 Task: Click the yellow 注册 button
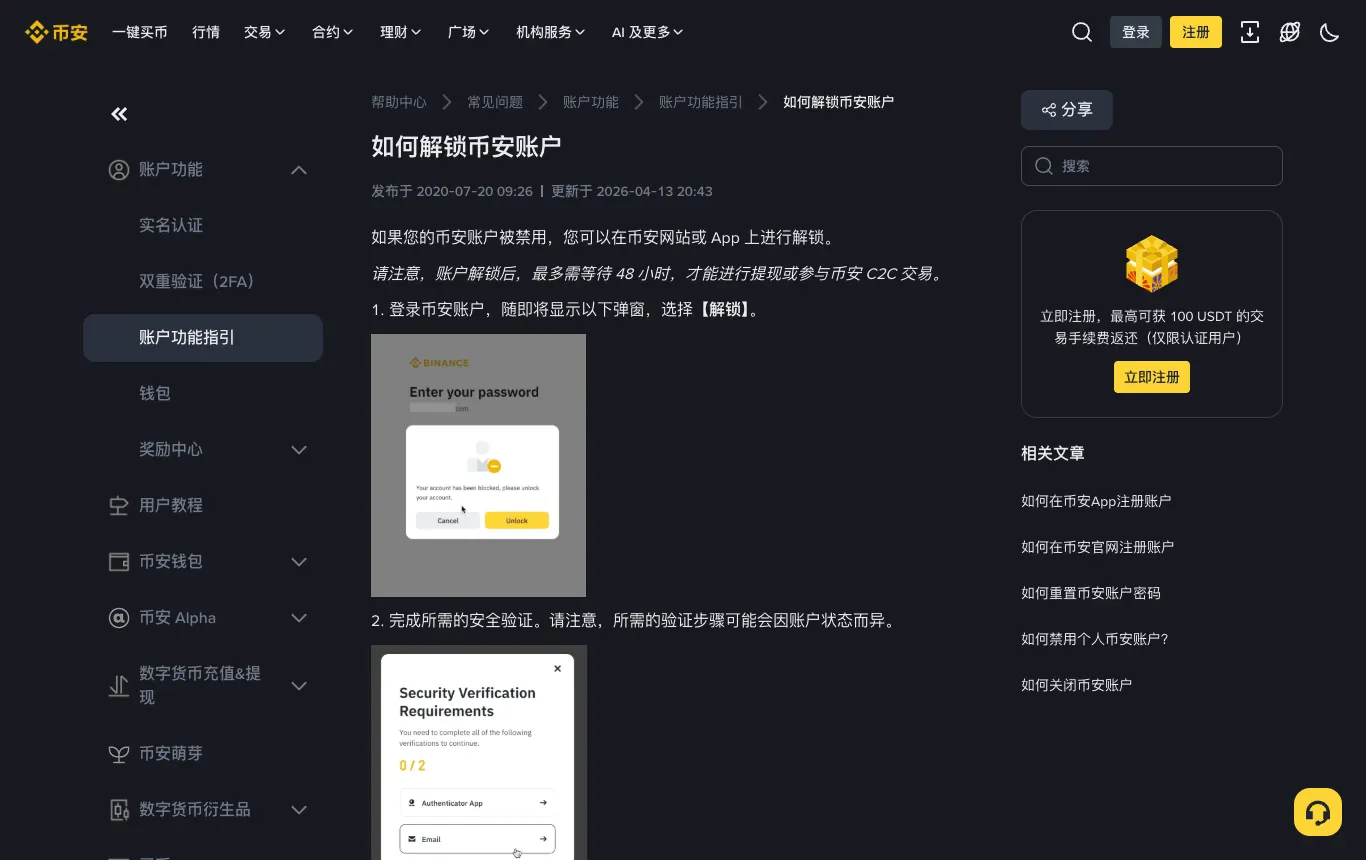pos(1196,32)
